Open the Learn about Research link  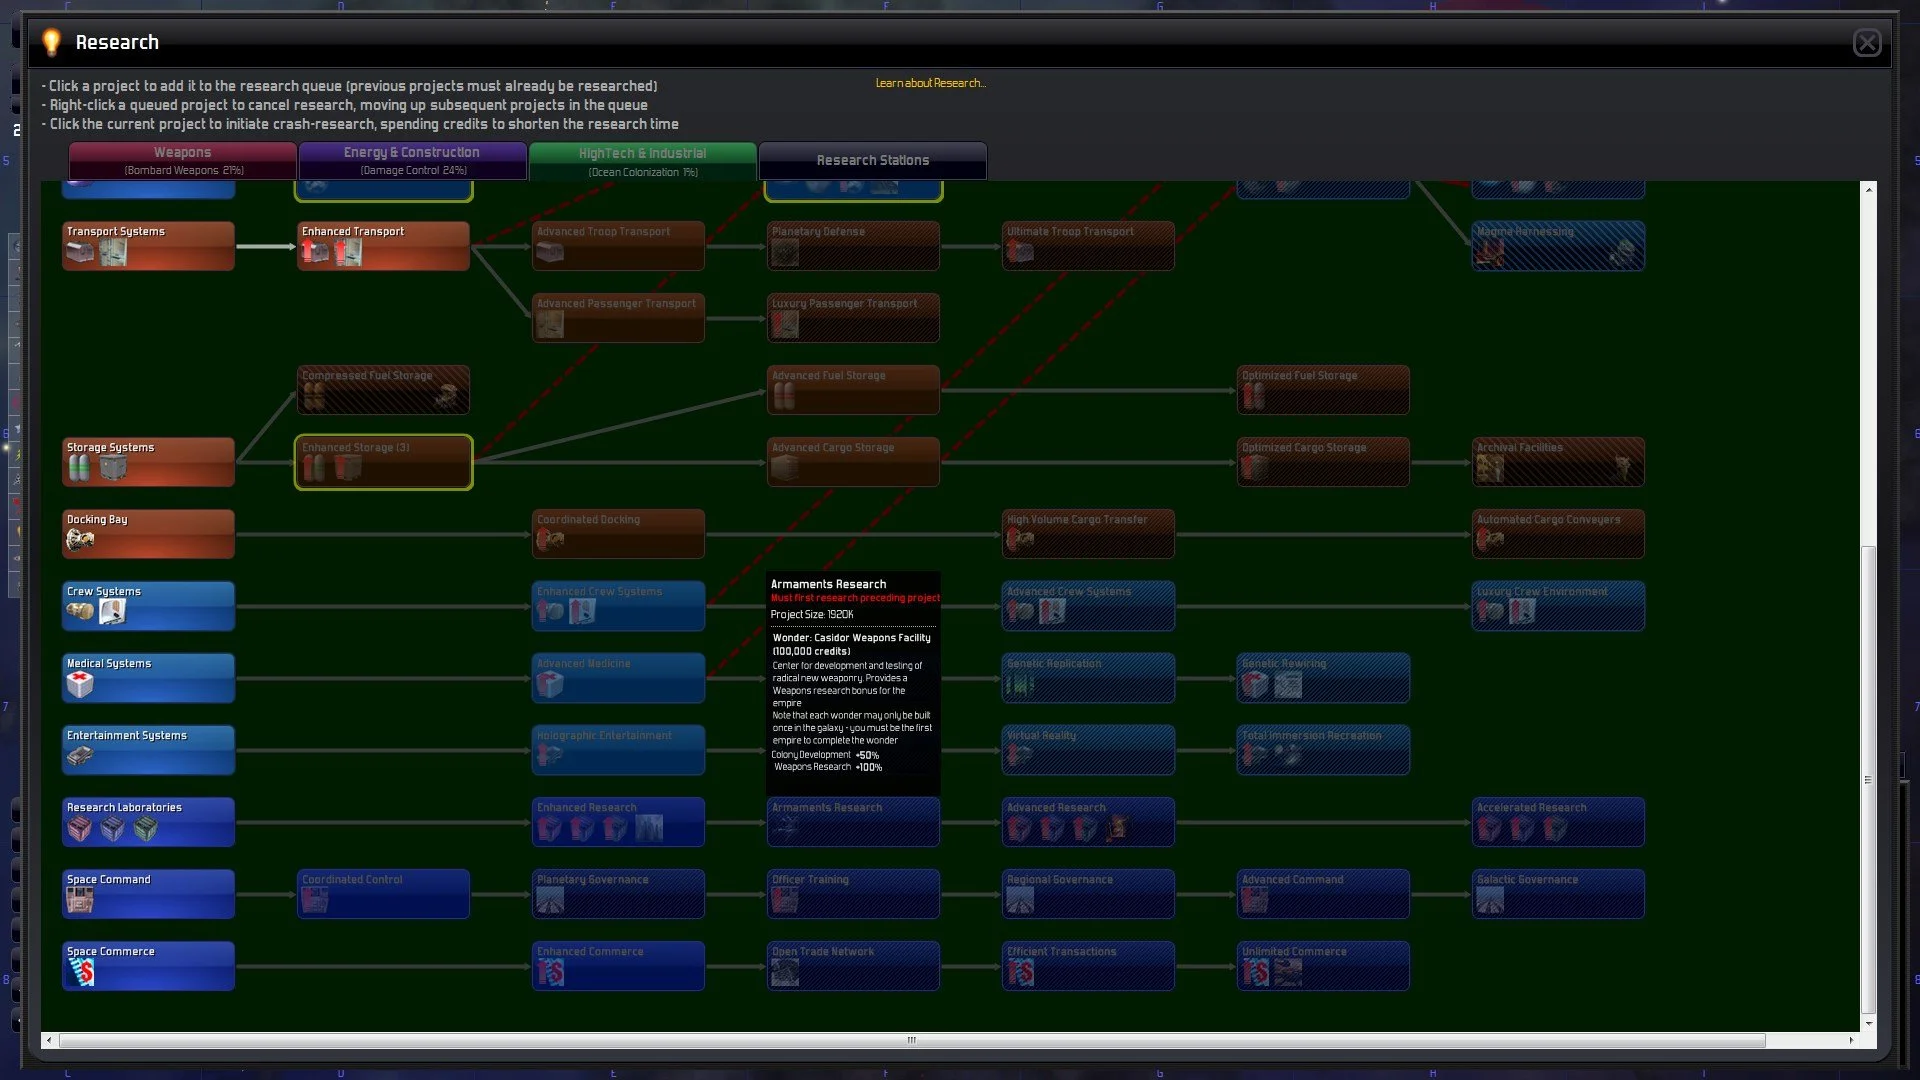[x=930, y=83]
